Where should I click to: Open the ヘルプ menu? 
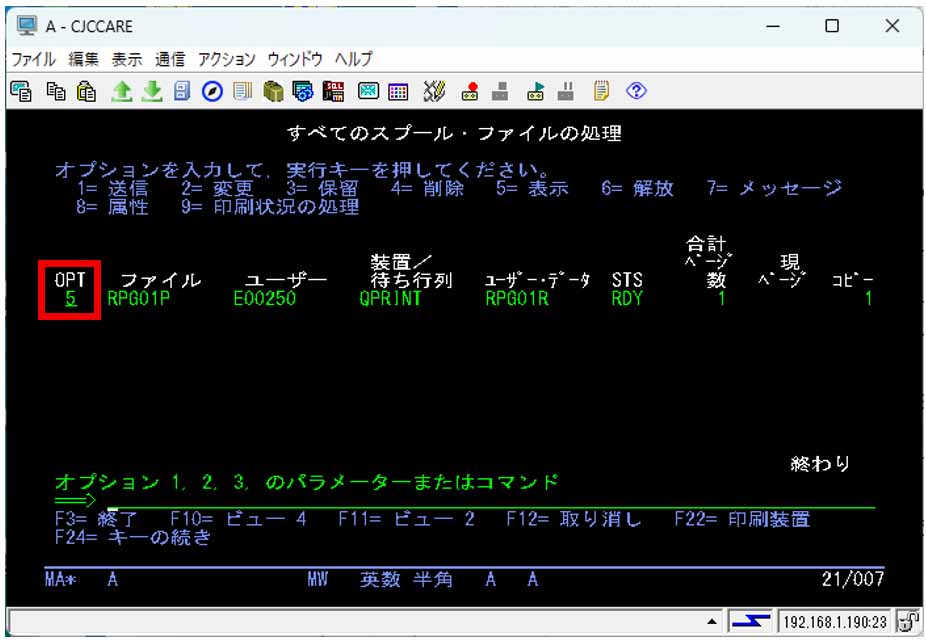click(x=353, y=59)
